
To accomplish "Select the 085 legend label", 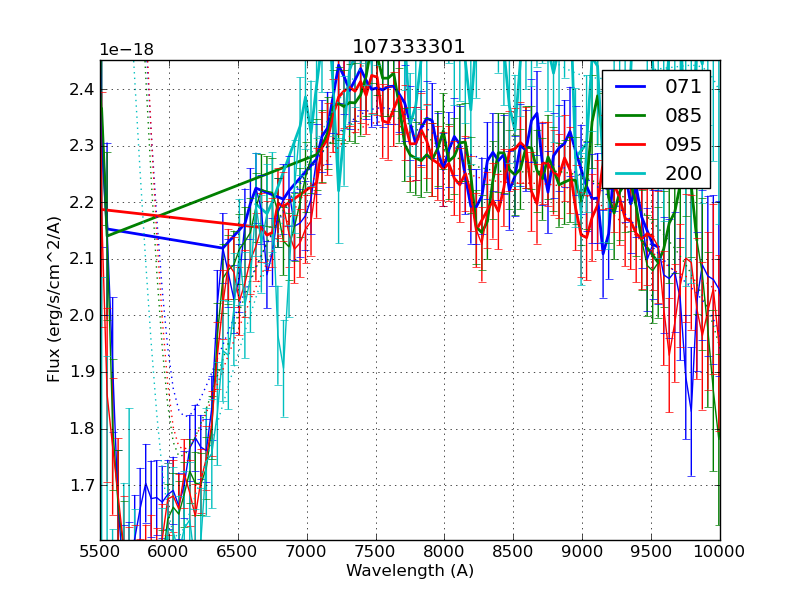I will coord(683,116).
